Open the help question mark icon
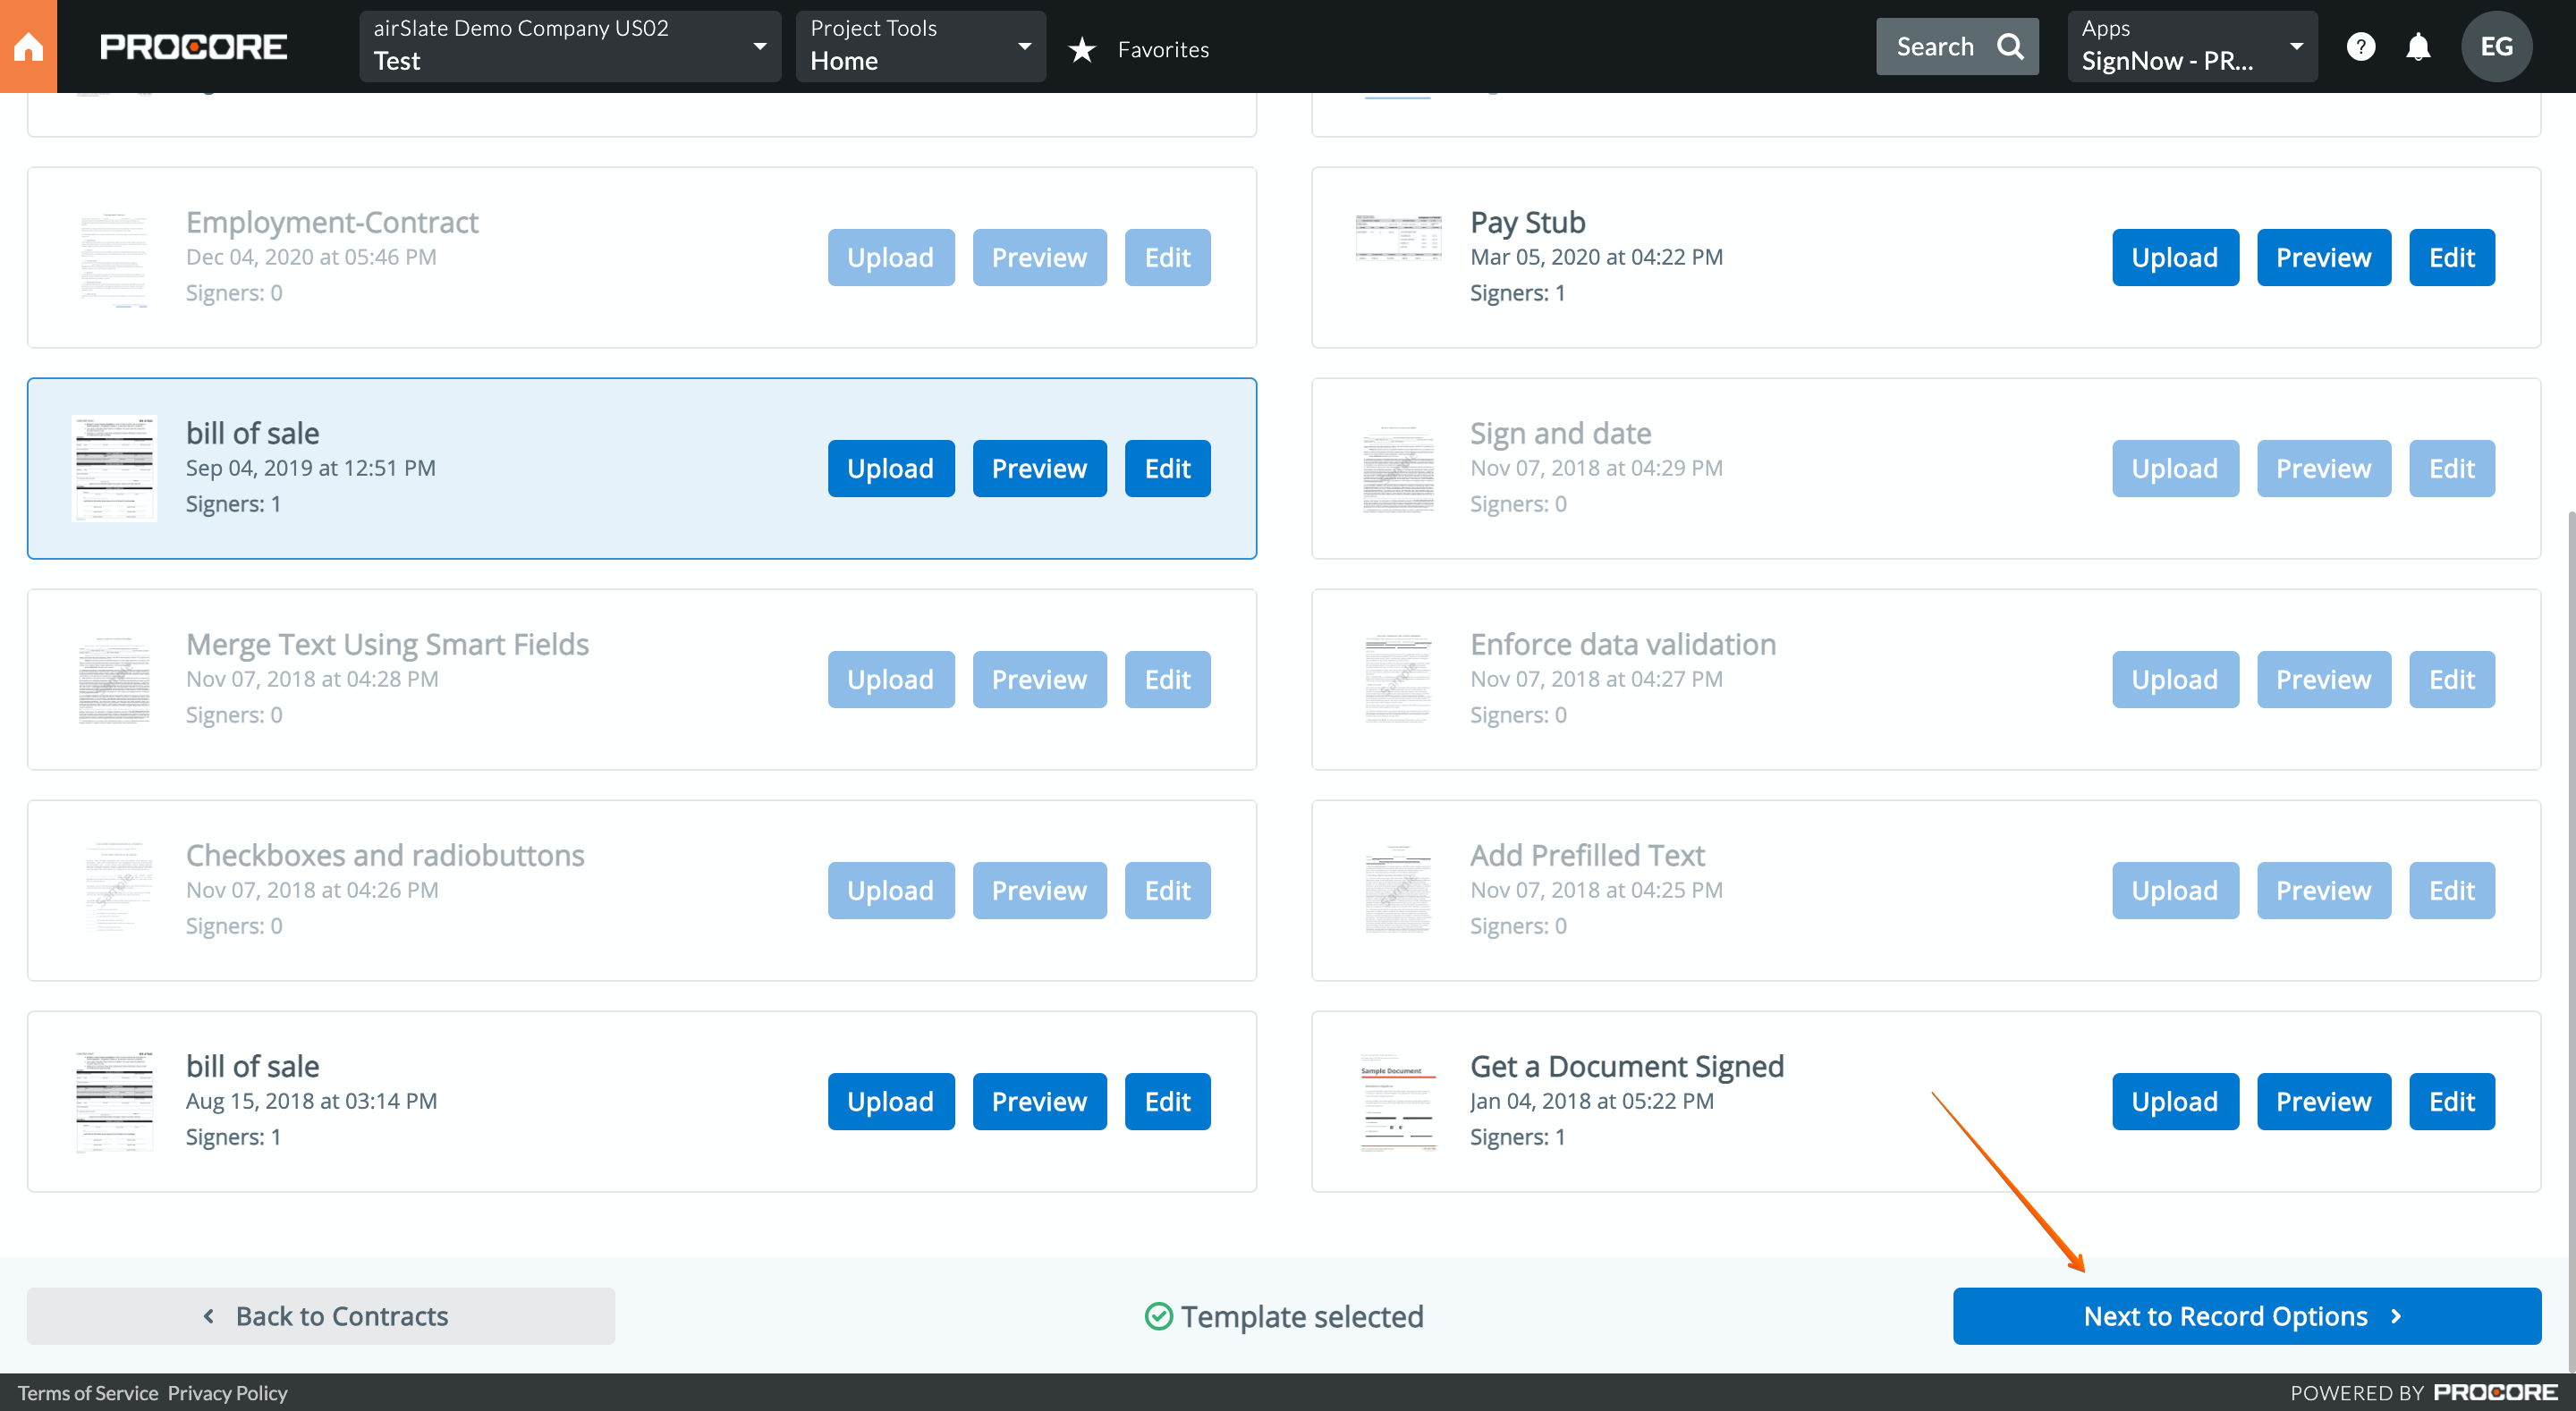The image size is (2576, 1411). 2360,46
